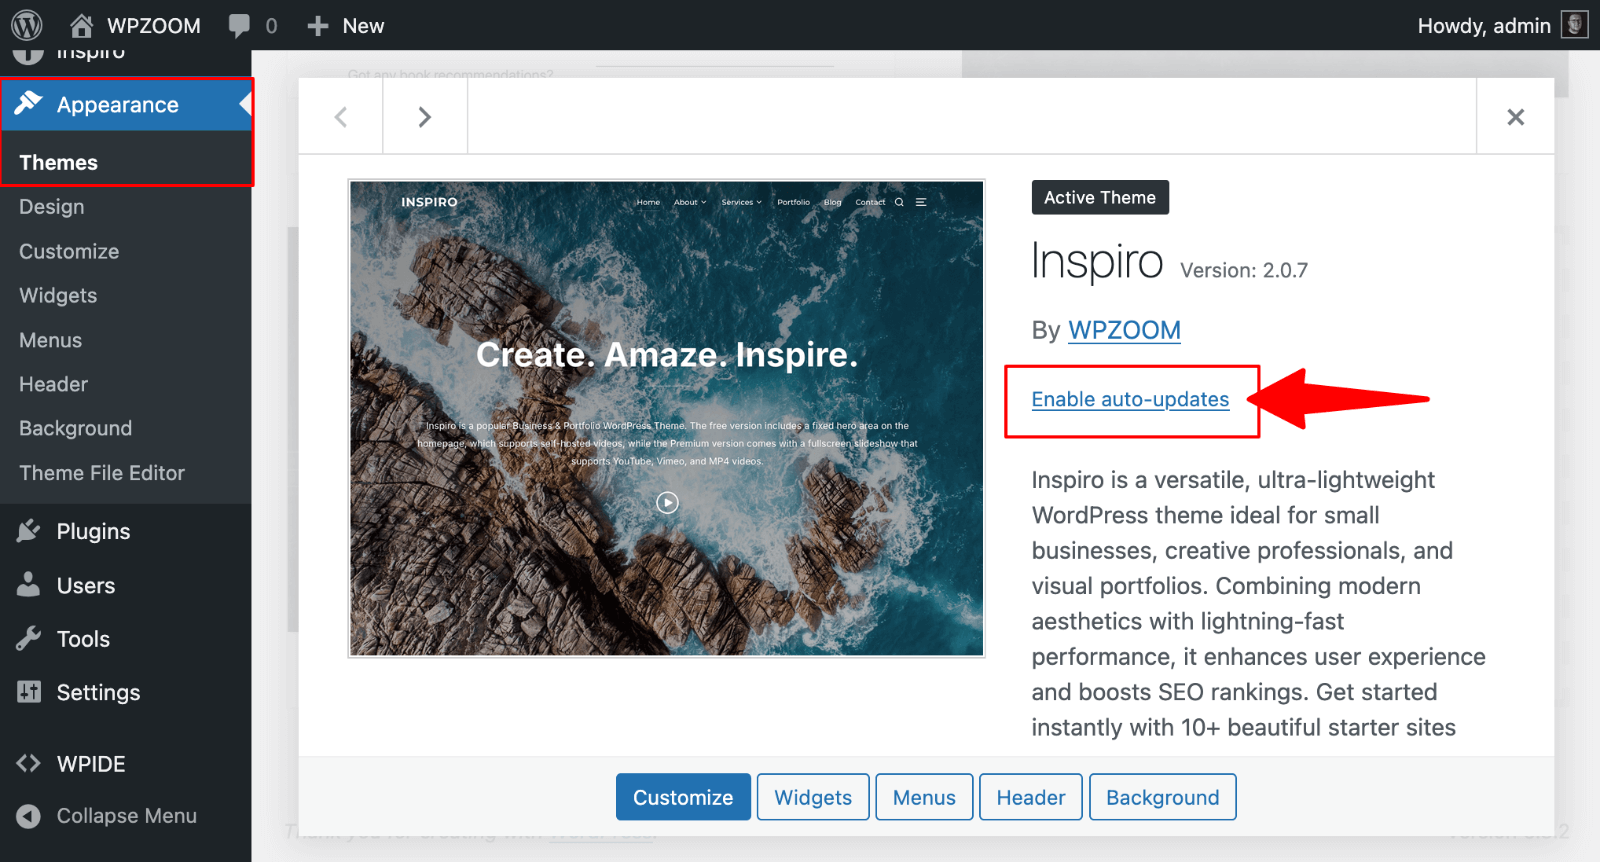This screenshot has width=1600, height=862.
Task: Click the admin avatar icon
Action: pyautogui.click(x=1574, y=25)
